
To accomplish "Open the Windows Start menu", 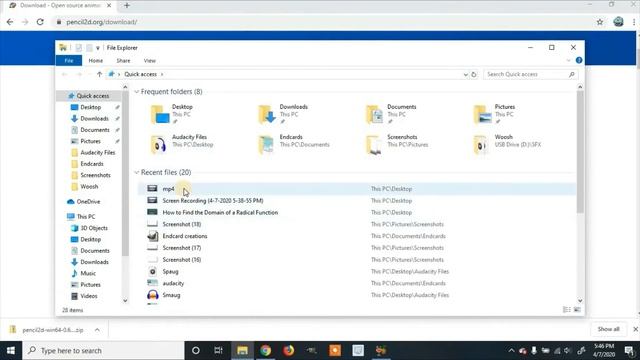I will point(11,351).
